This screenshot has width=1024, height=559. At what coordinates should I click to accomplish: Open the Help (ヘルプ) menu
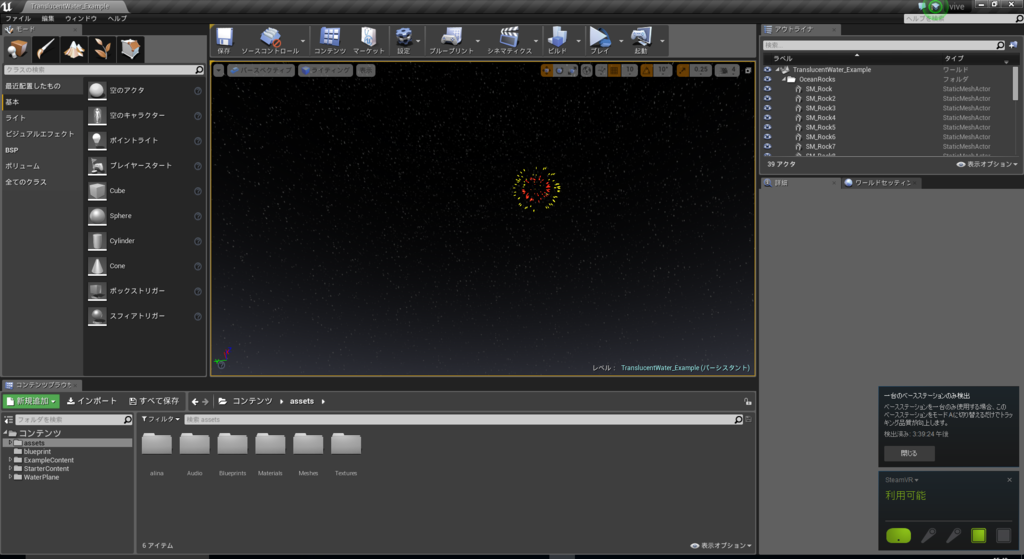coord(118,18)
